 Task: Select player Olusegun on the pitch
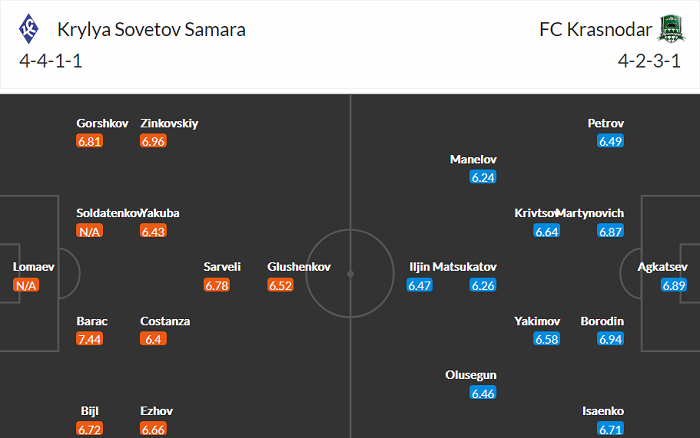[470, 375]
